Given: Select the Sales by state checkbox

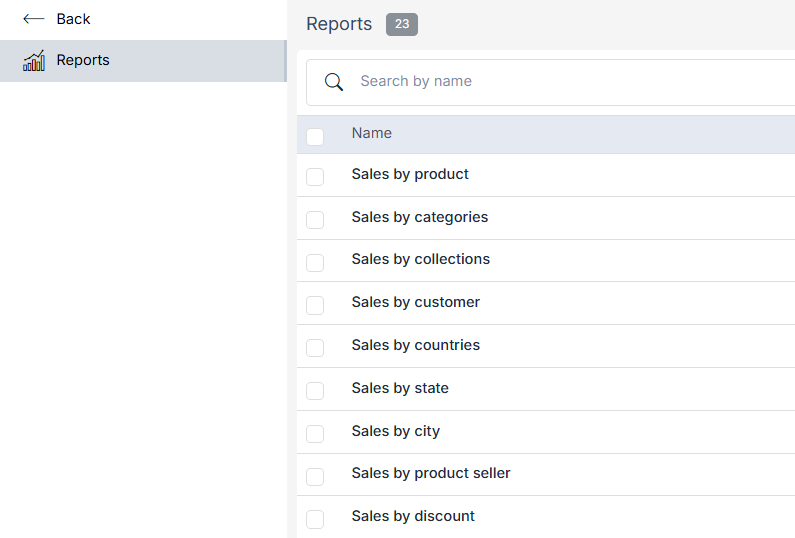Looking at the screenshot, I should coord(315,391).
